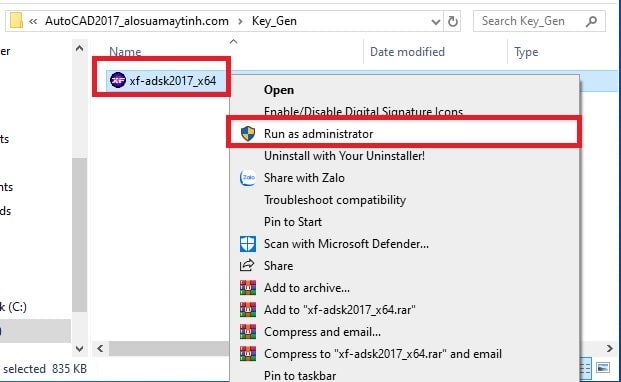Click in the Search Key_Gen field
Viewport: 621px width, 382px height.
tap(531, 21)
